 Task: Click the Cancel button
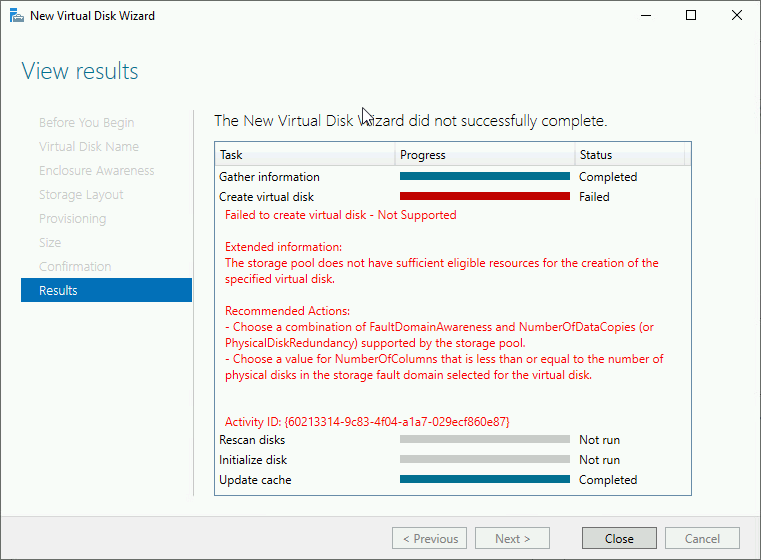[x=702, y=538]
